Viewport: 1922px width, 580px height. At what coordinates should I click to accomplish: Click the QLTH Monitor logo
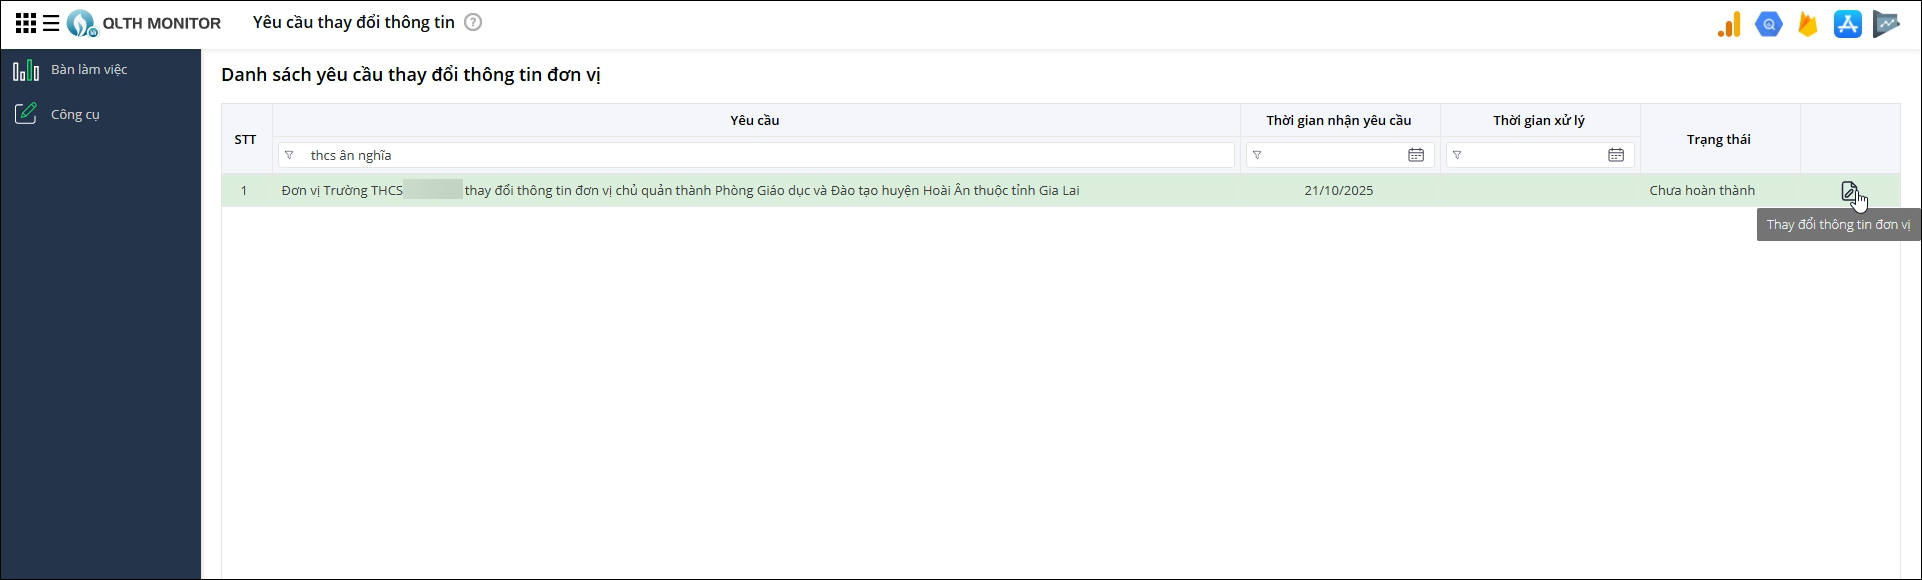(81, 23)
